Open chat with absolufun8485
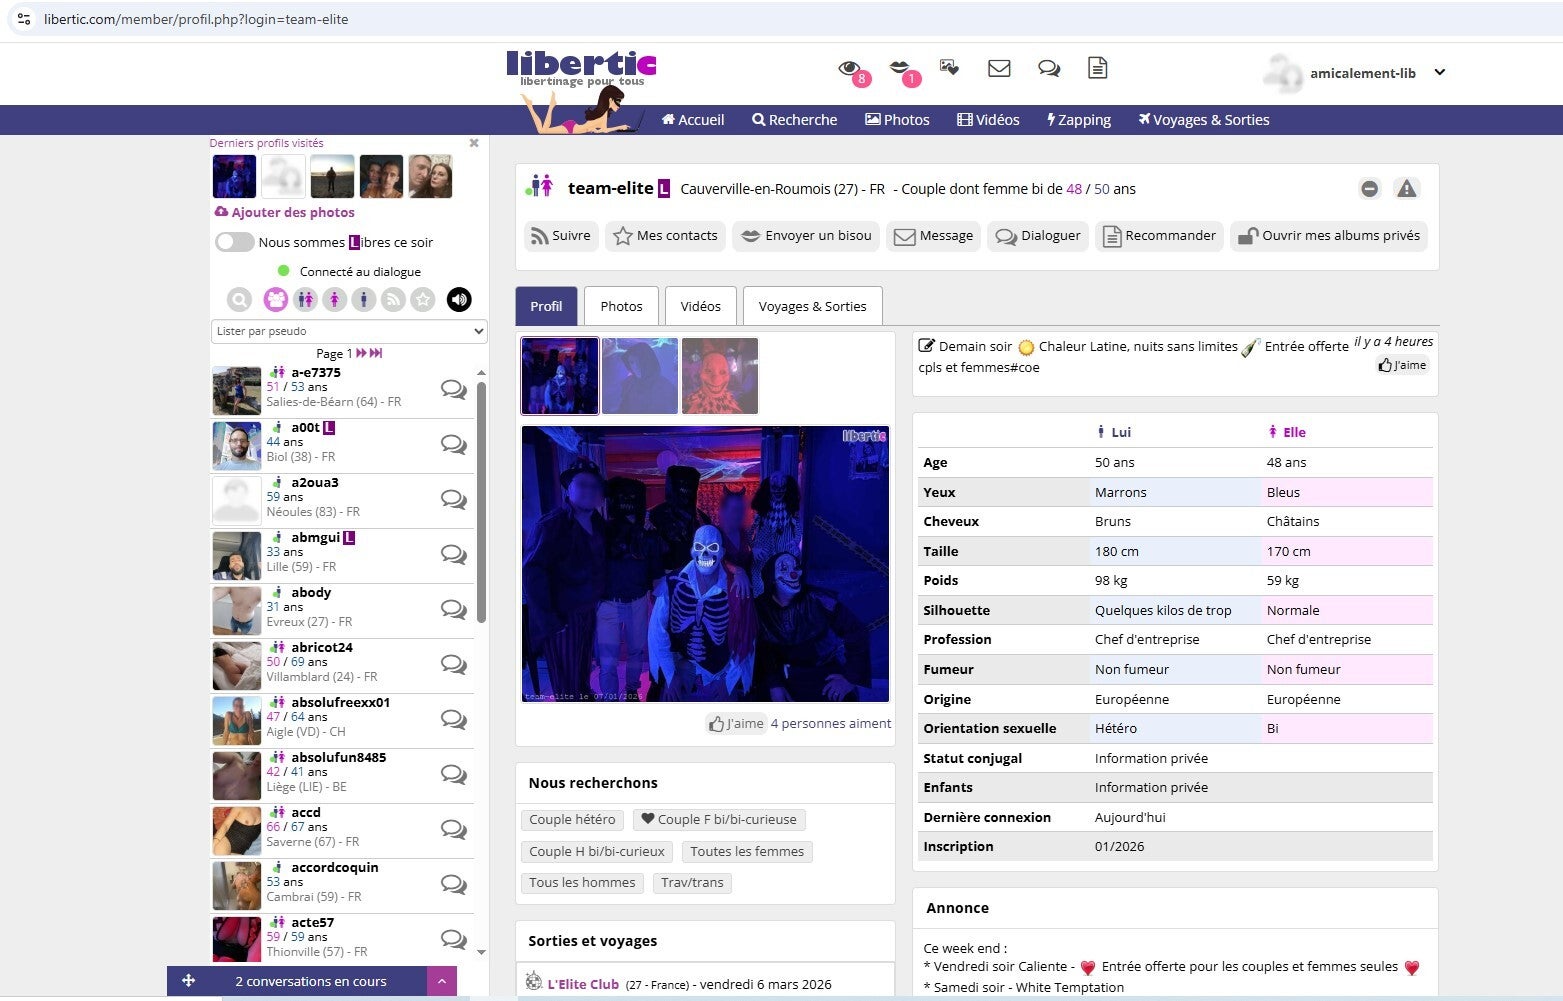The image size is (1563, 1001). point(454,774)
